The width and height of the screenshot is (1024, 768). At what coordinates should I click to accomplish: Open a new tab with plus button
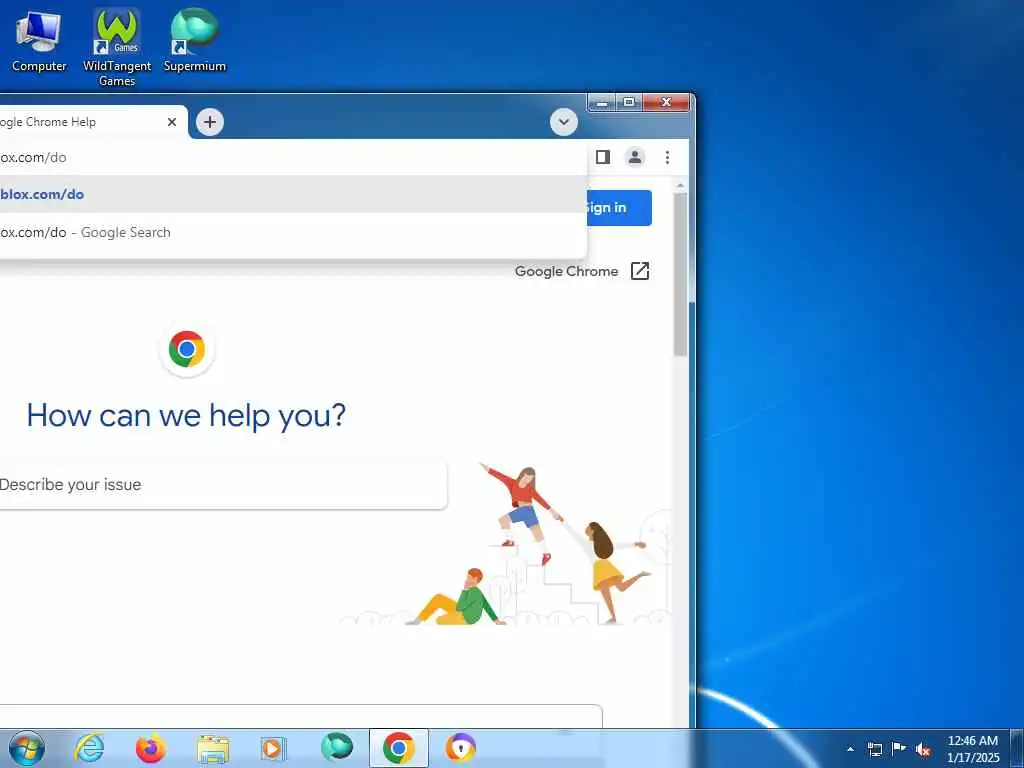click(x=210, y=122)
